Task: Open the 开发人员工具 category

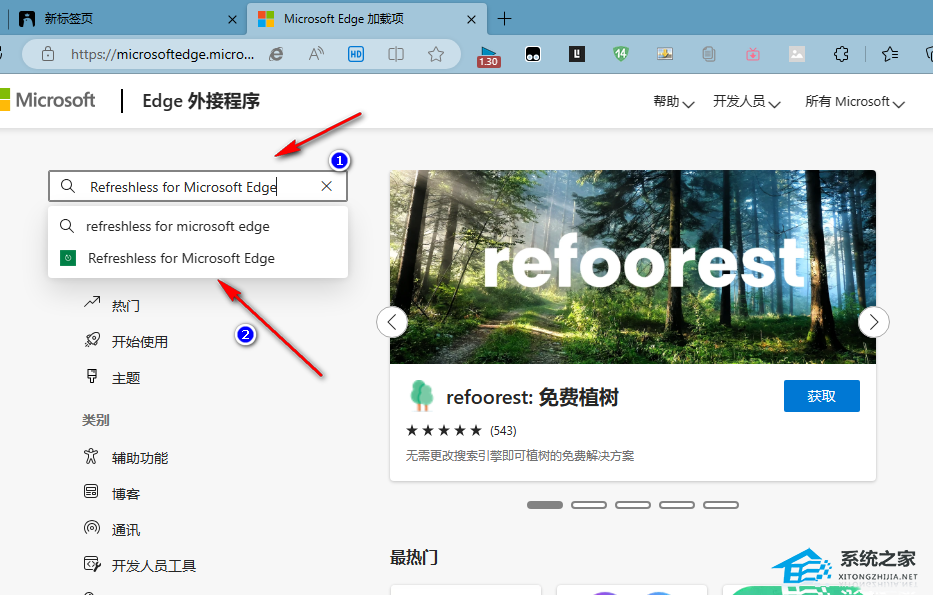Action: coord(140,565)
